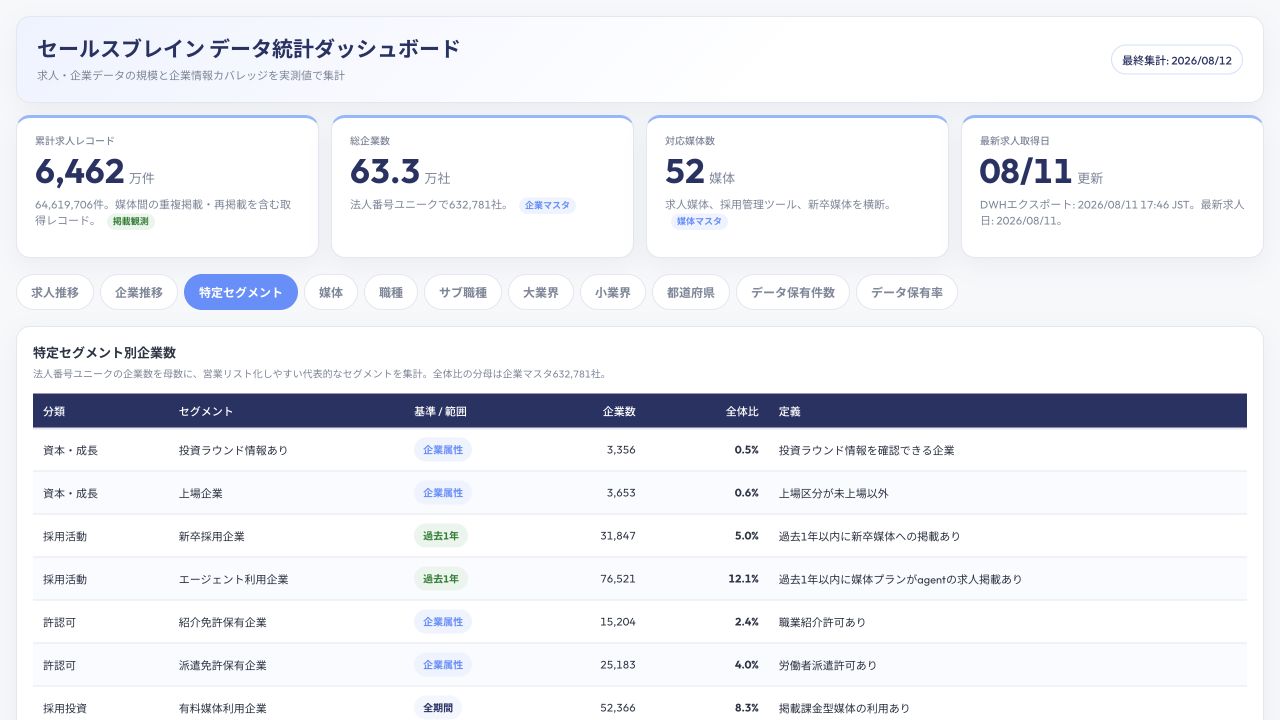Click the 0.5% ratio value
The width and height of the screenshot is (1280, 720).
747,450
